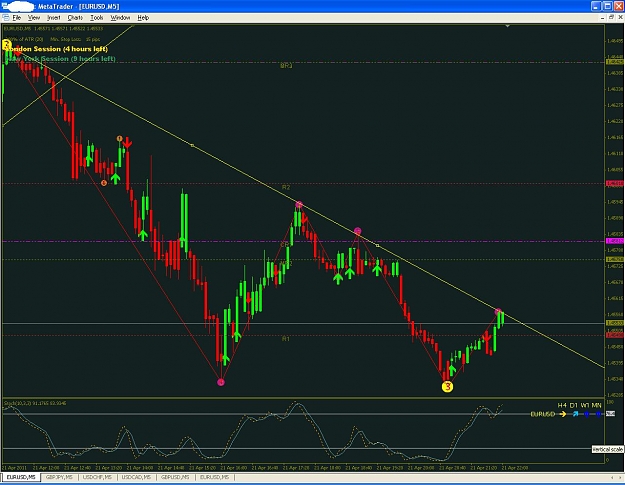The width and height of the screenshot is (625, 485).
Task: Click the chart shift triangle at chart top
Action: [x=507, y=26]
